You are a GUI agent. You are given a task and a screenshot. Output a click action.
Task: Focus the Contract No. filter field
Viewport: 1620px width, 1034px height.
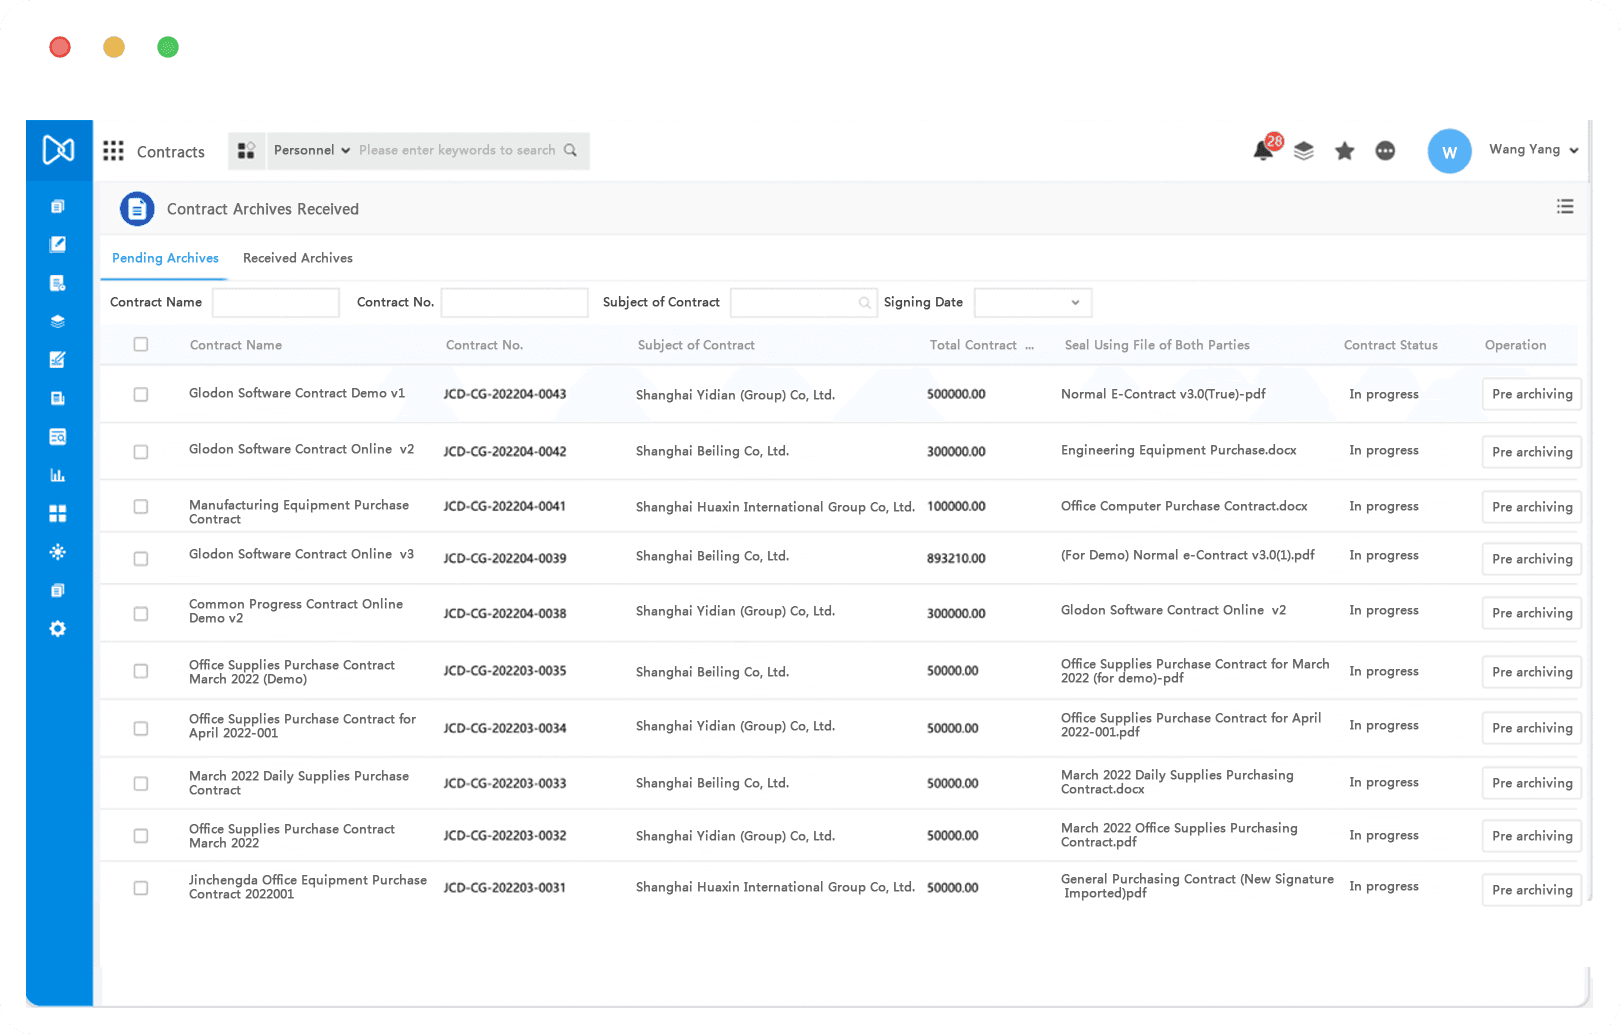click(515, 302)
